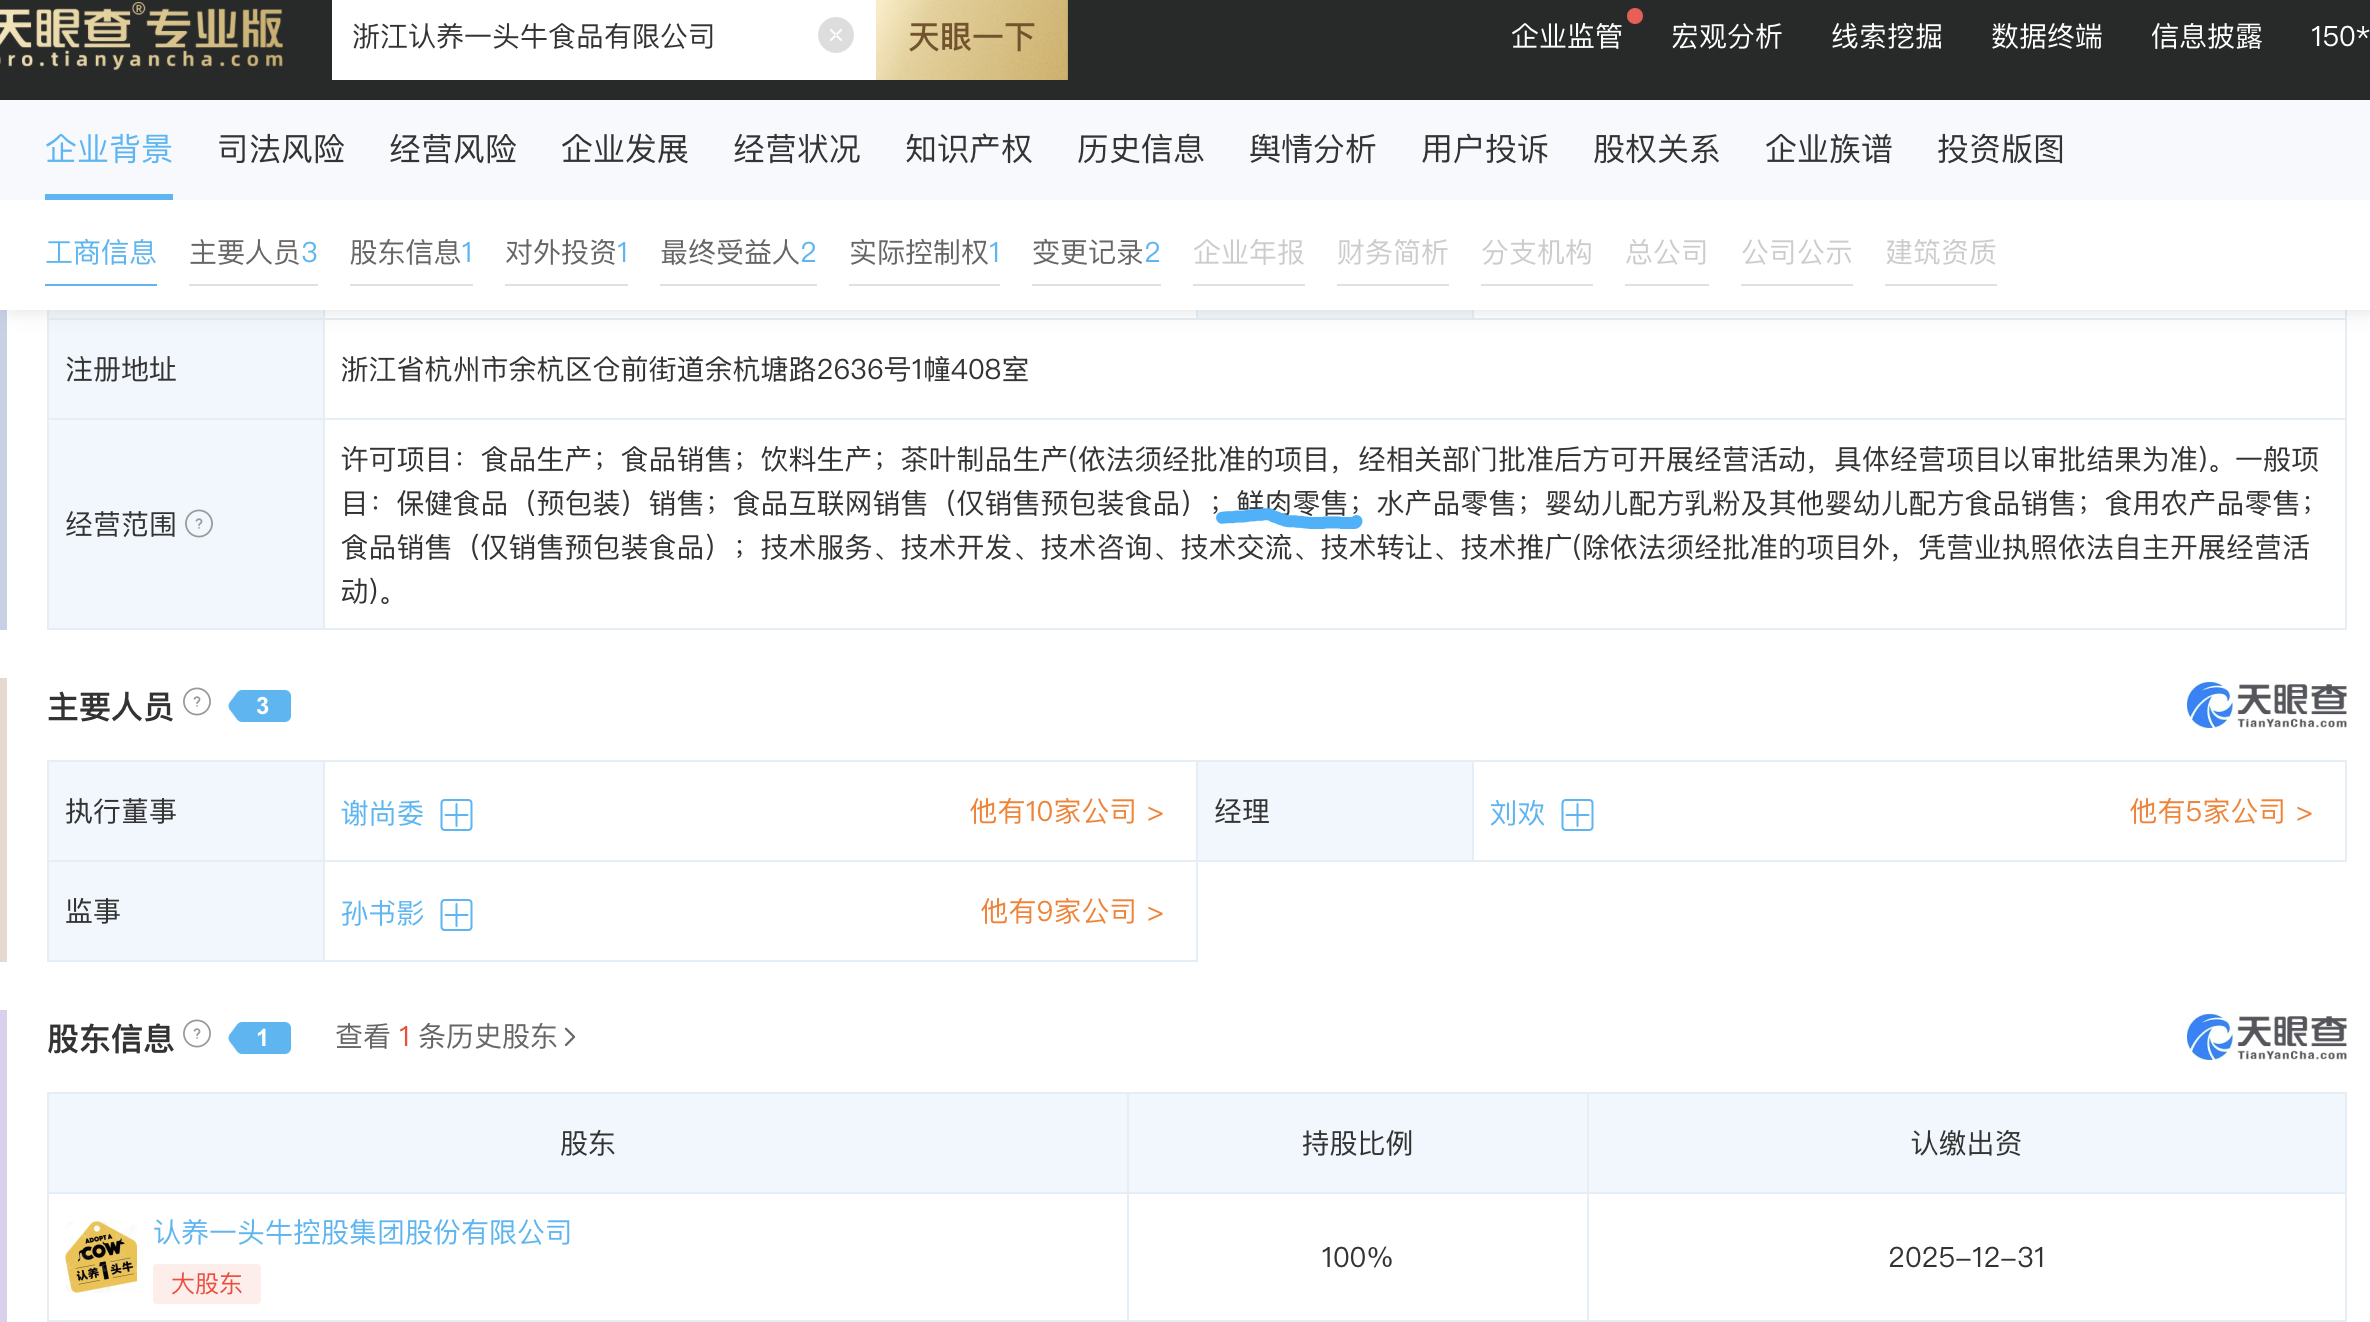
Task: Expand the plus icon next to 刘欢
Action: click(1577, 814)
